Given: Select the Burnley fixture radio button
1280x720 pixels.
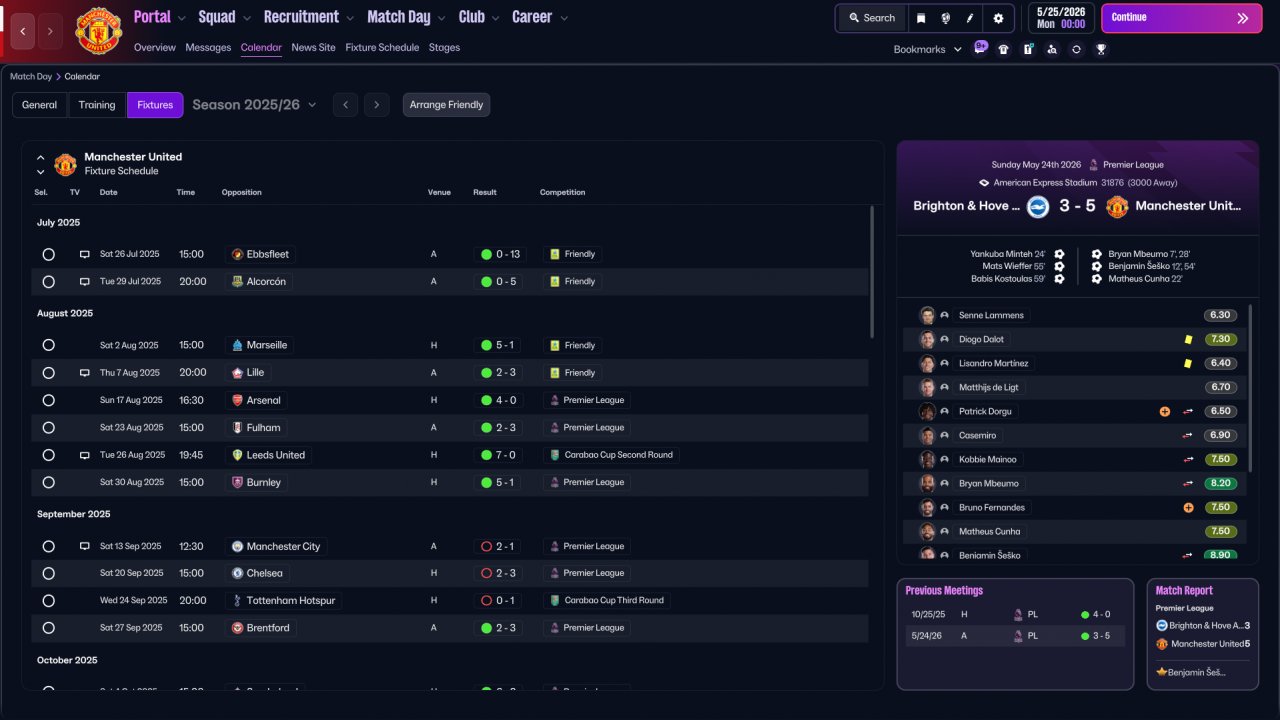Looking at the screenshot, I should pyautogui.click(x=48, y=483).
